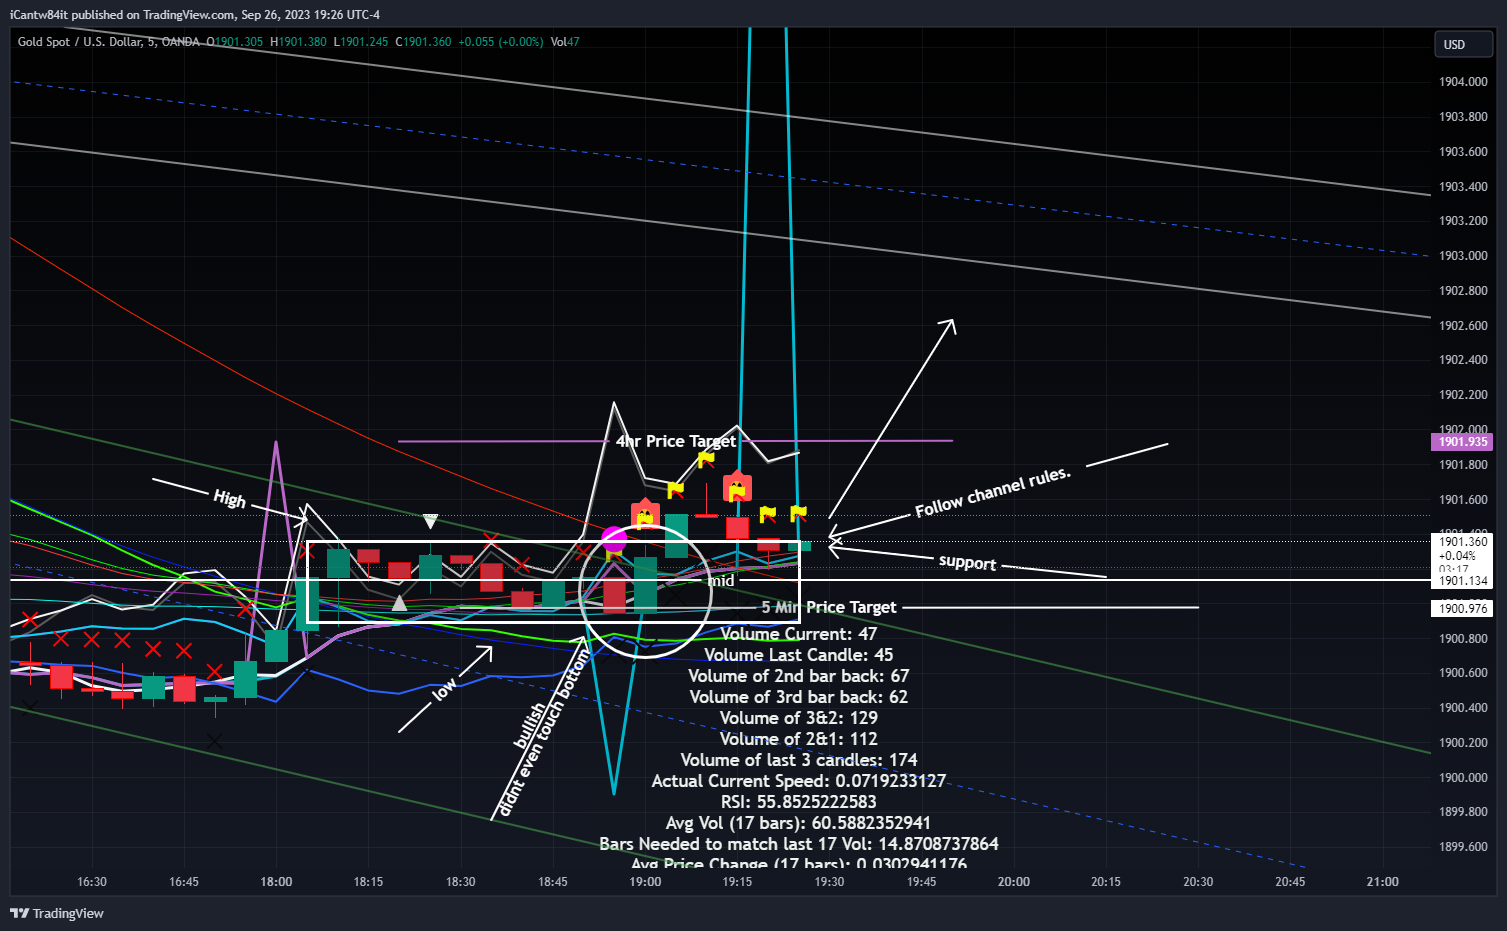Select the 'low' annotation text
1507x931 pixels.
444,688
